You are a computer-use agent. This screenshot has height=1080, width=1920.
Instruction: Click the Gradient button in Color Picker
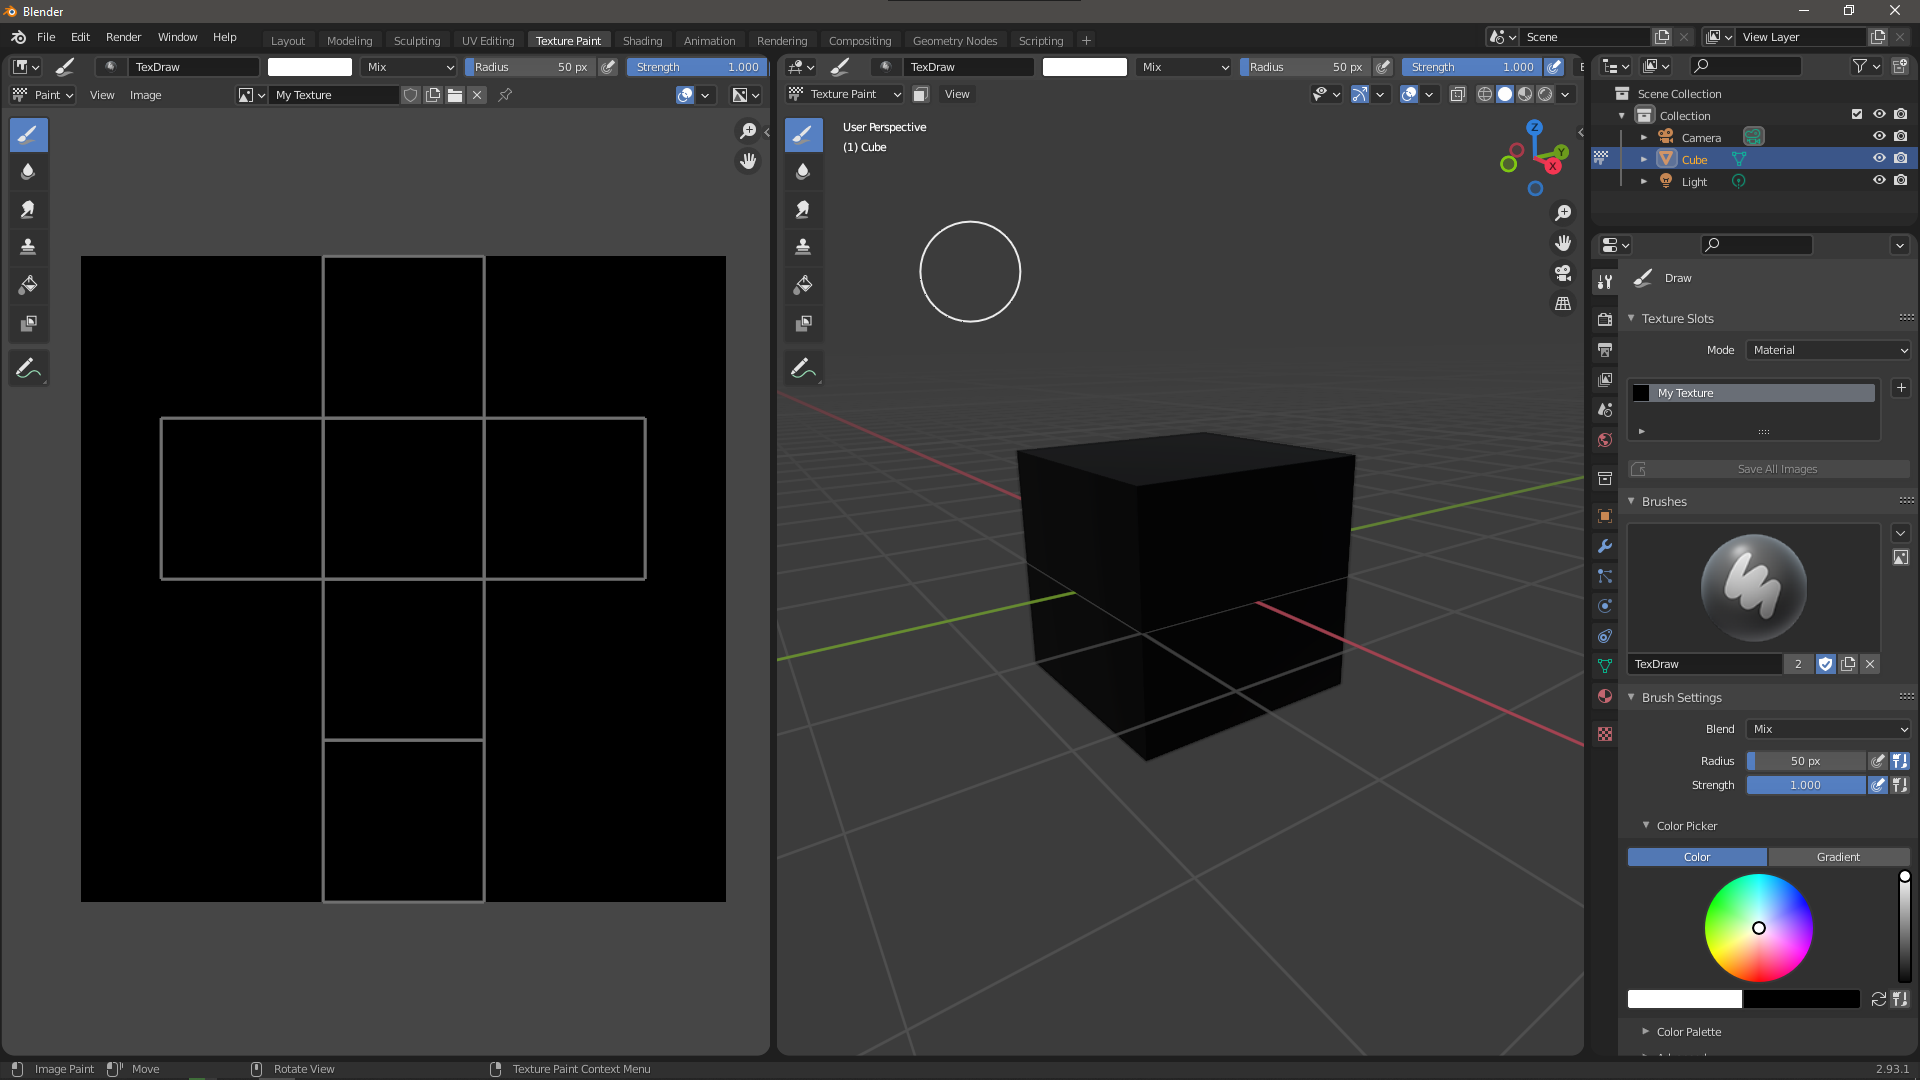coord(1838,857)
